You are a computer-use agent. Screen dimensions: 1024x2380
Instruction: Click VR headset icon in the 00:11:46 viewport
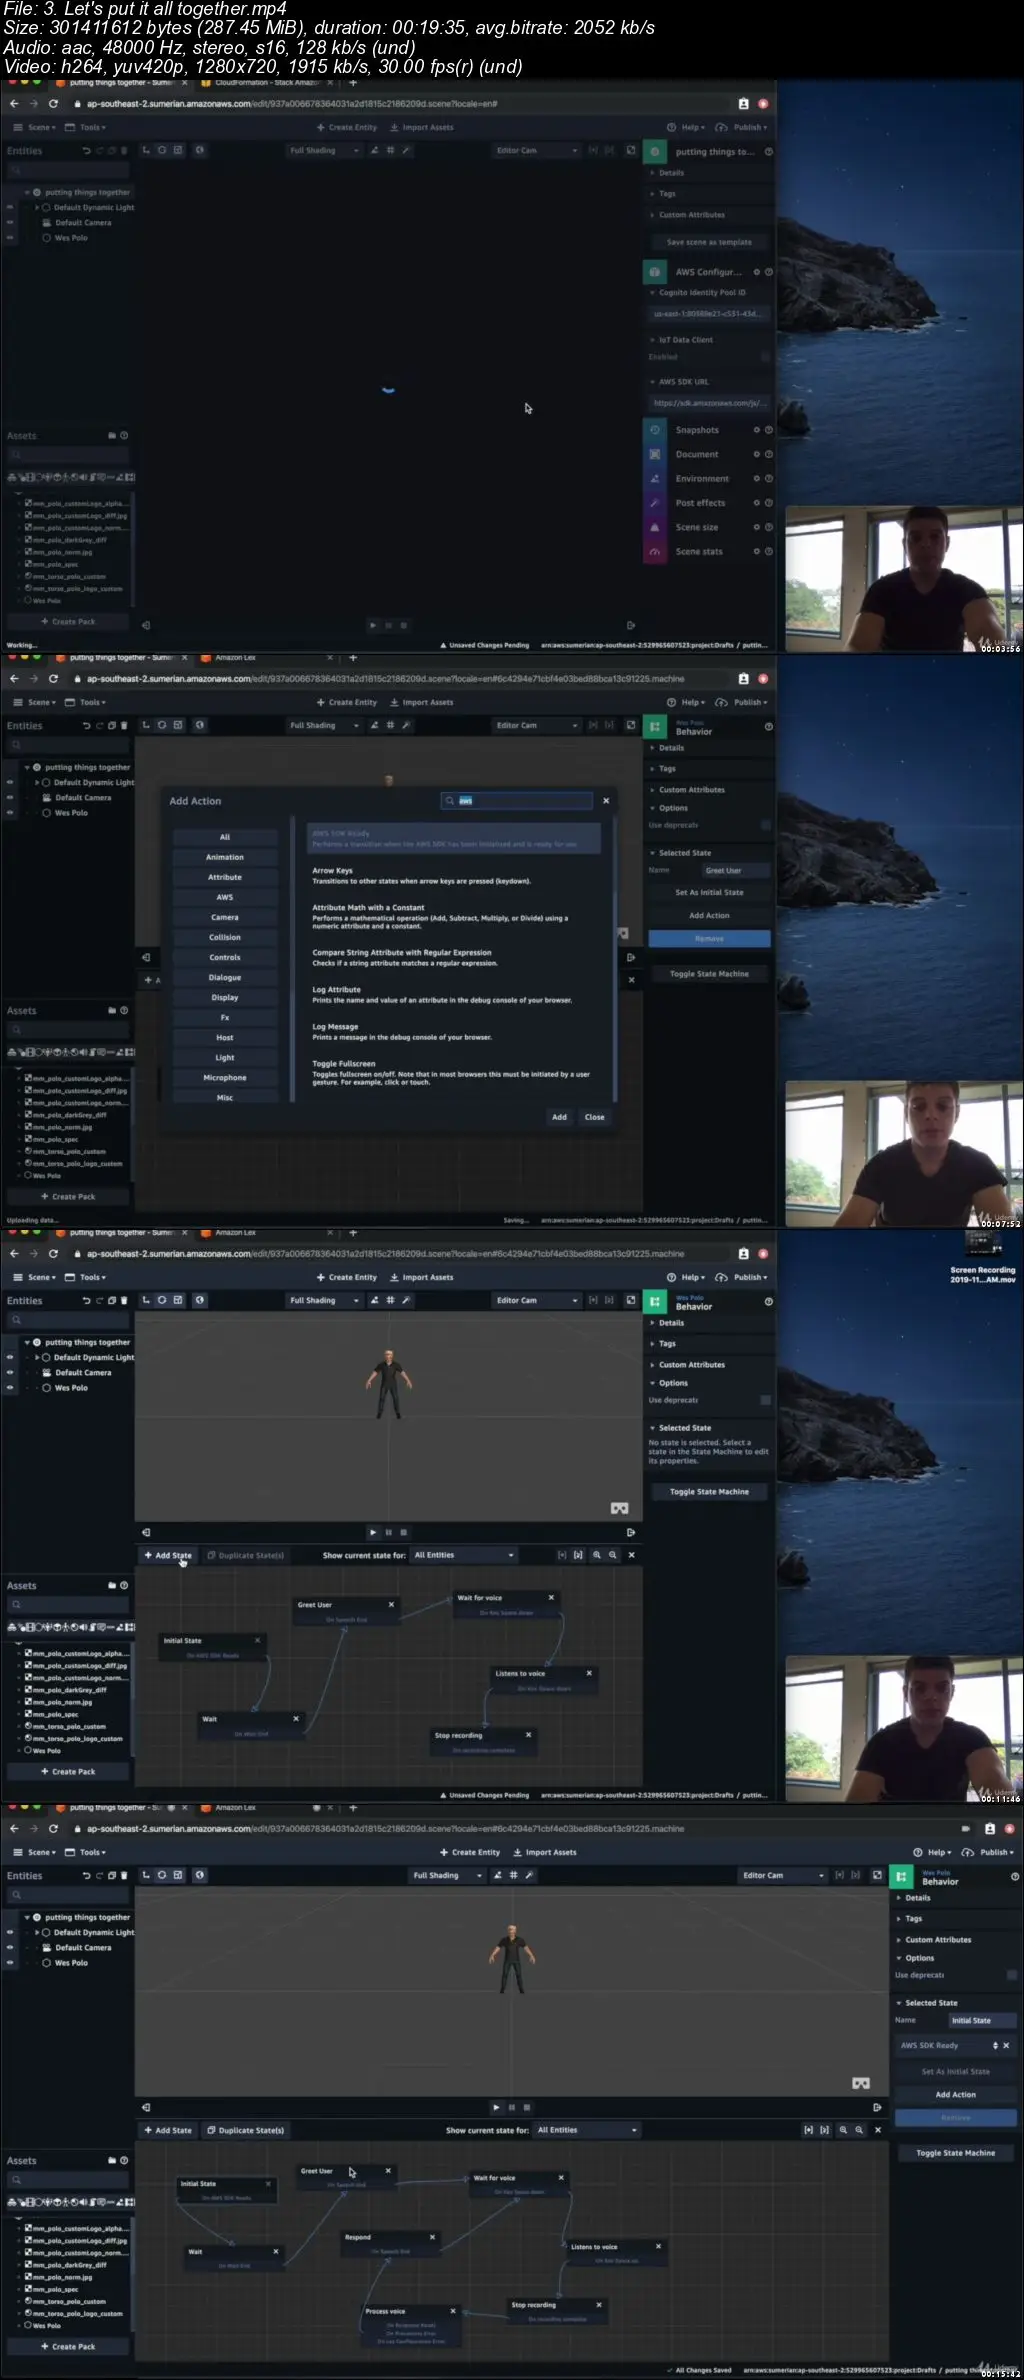(x=619, y=1508)
